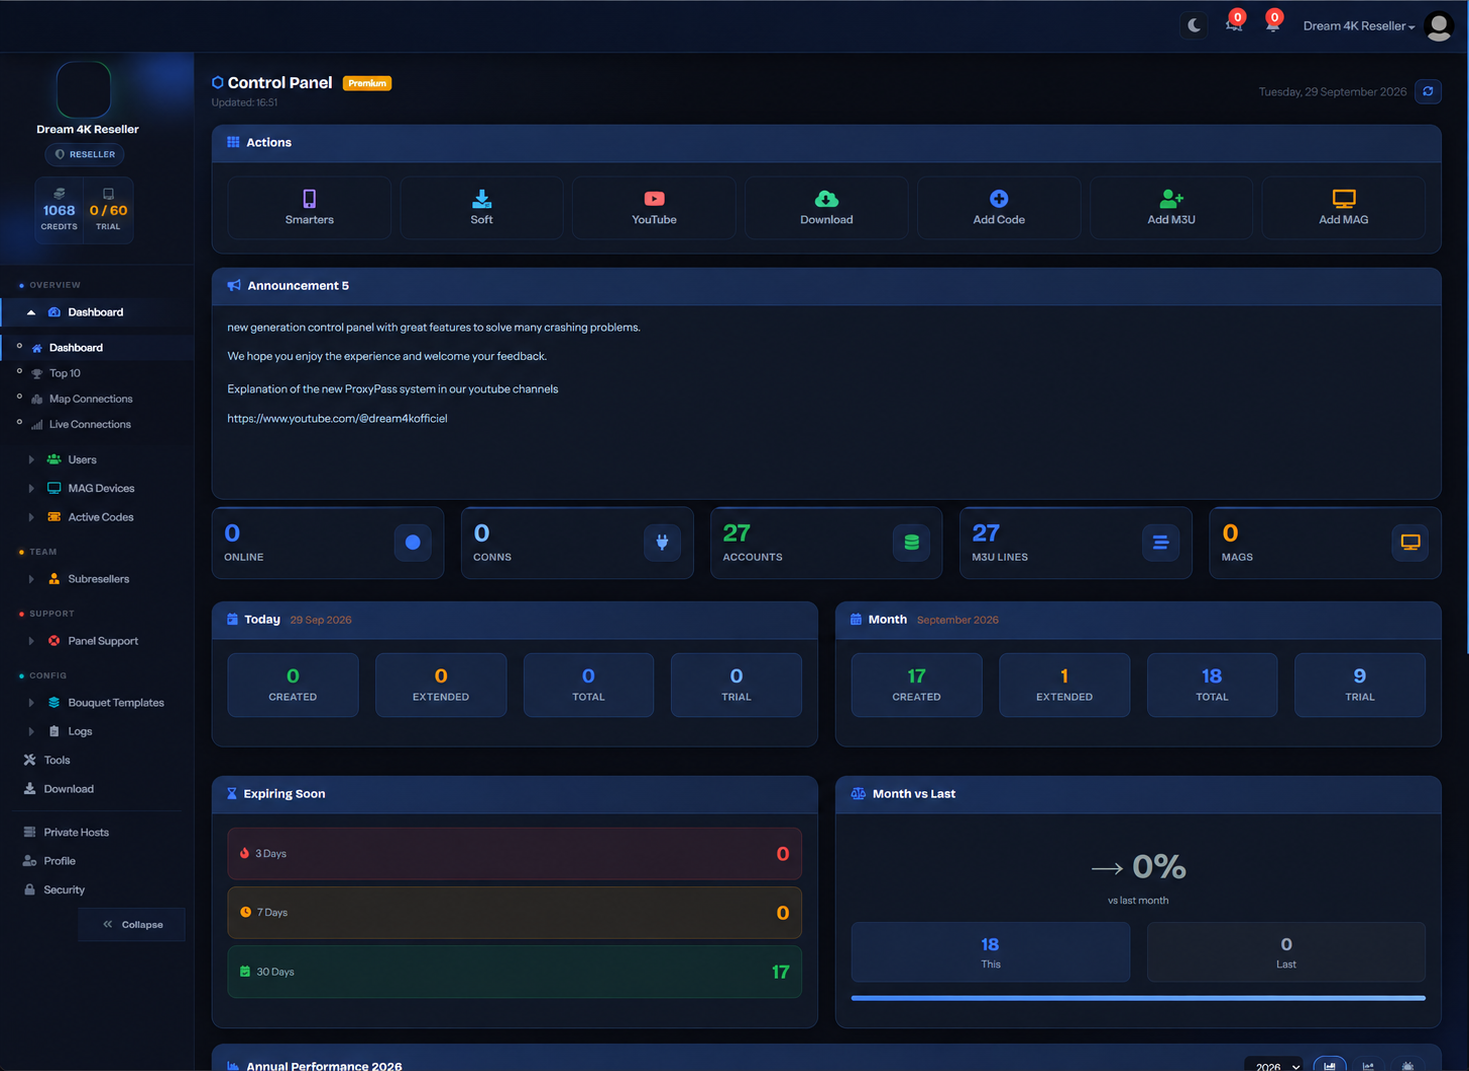
Task: Expand the Subresellers sidebar group
Action: [x=98, y=579]
